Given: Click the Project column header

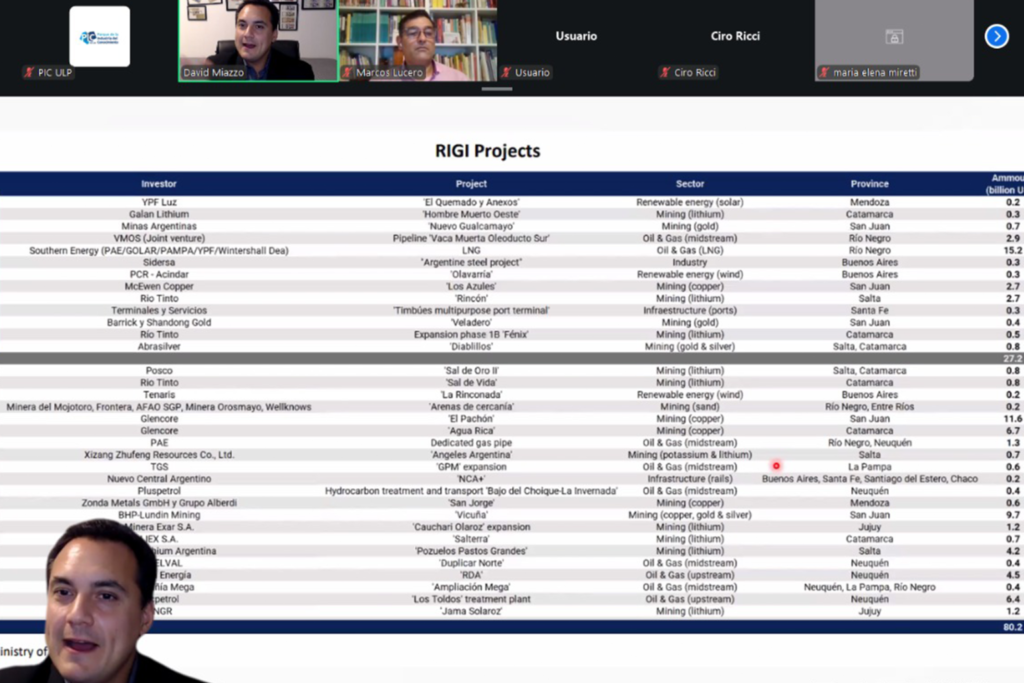Looking at the screenshot, I should click(x=471, y=184).
